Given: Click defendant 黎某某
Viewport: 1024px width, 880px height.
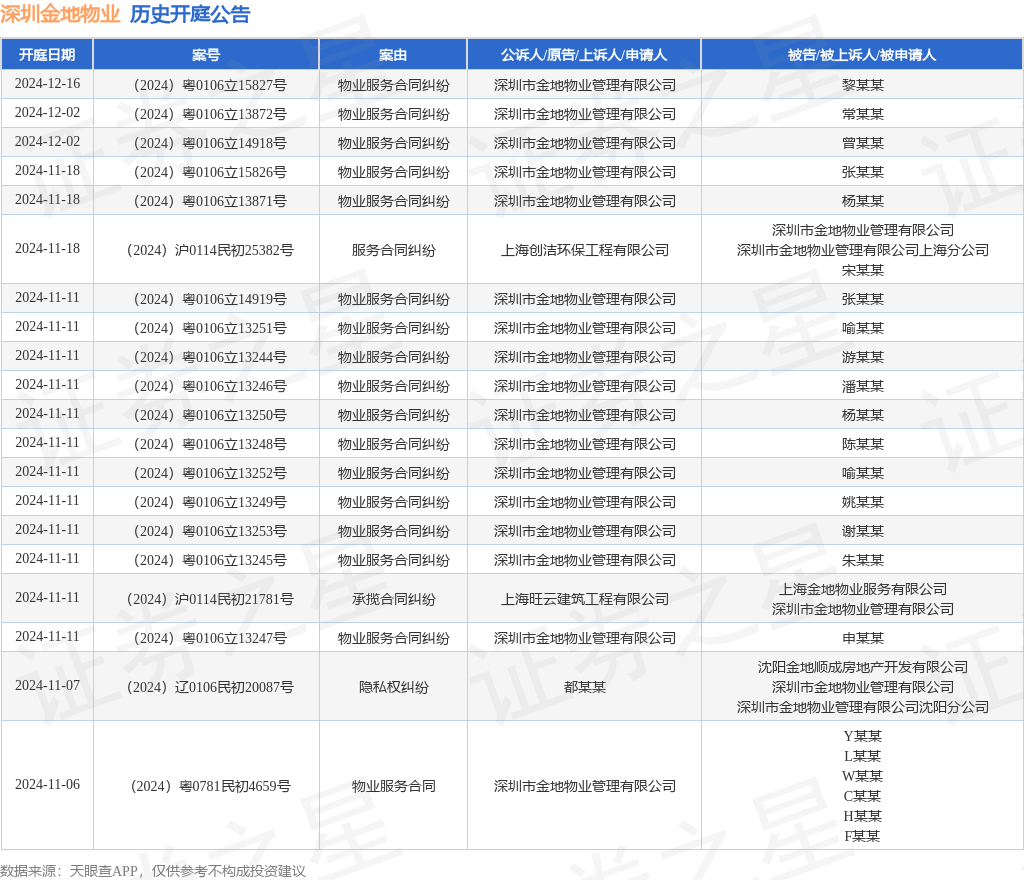Looking at the screenshot, I should tap(863, 85).
